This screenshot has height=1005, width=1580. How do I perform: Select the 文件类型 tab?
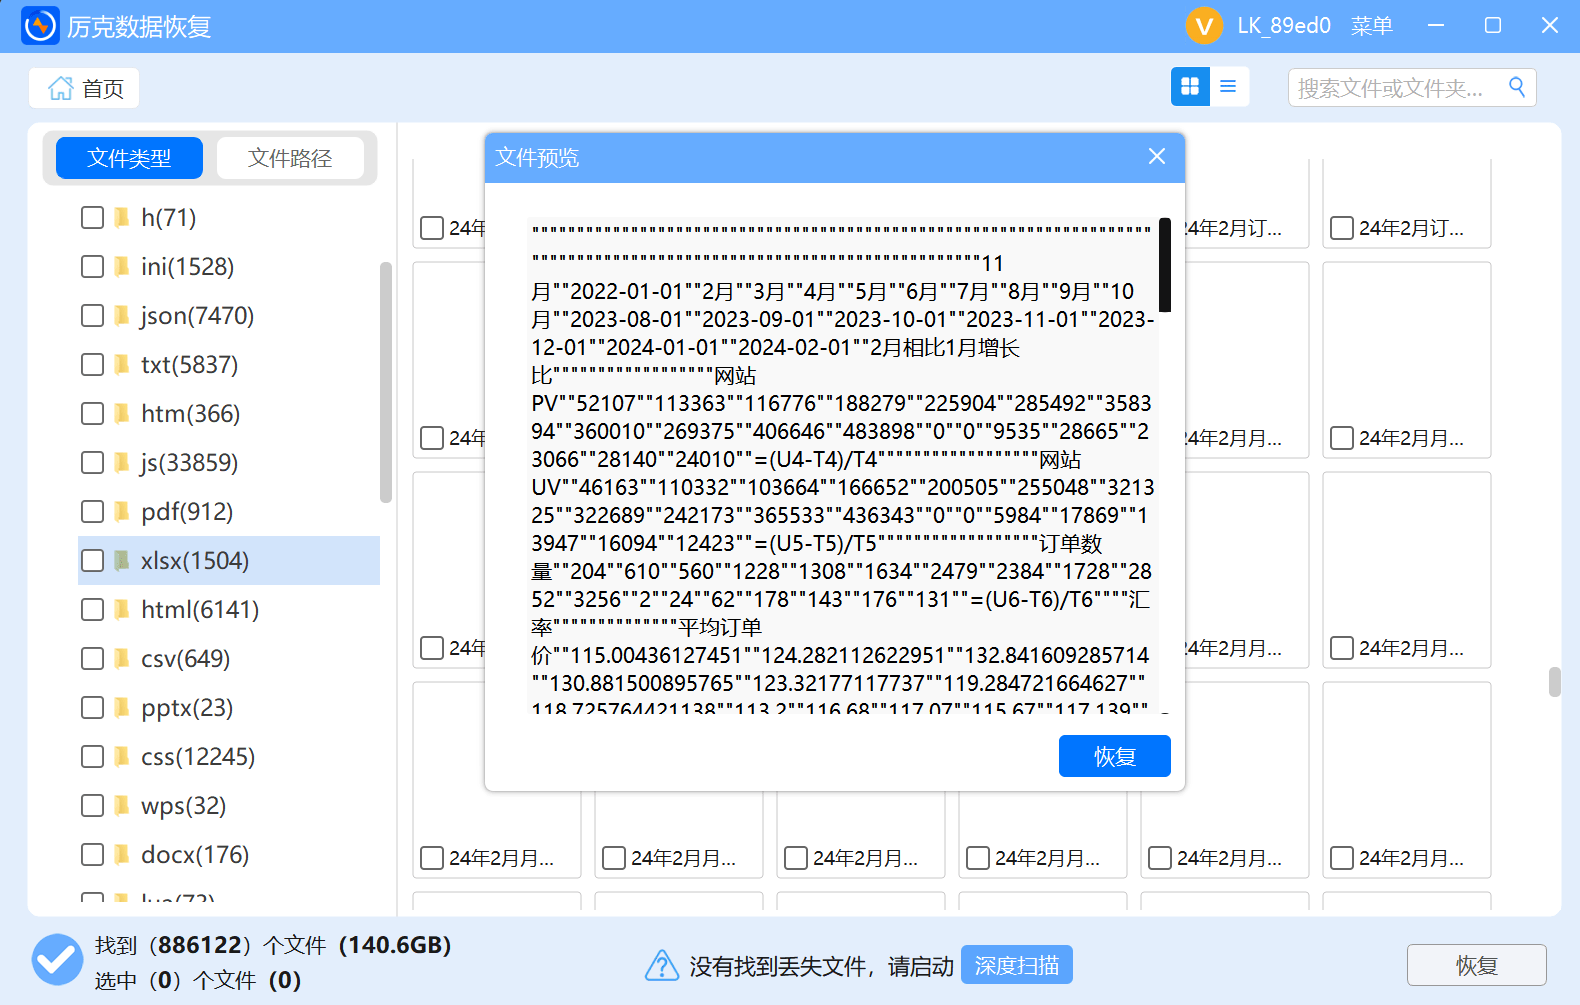click(129, 158)
